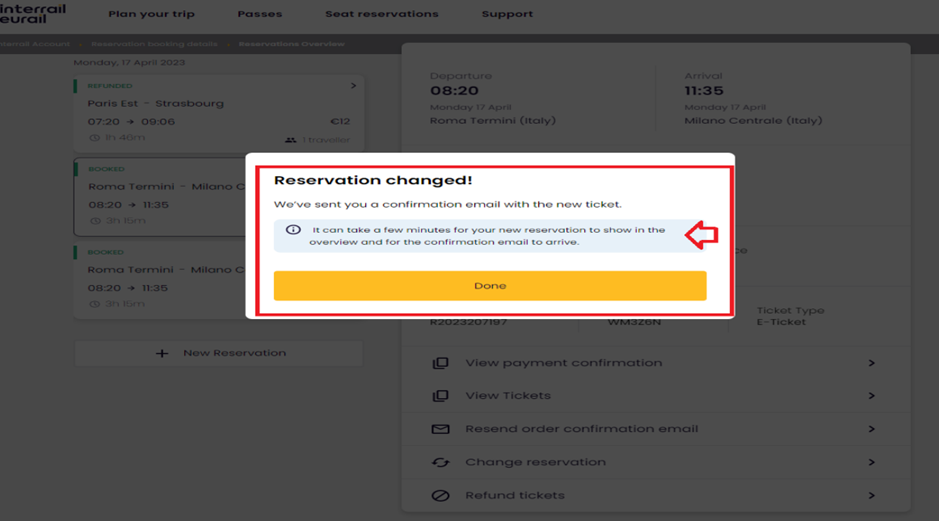Click the plus icon for New Reservation
Image resolution: width=939 pixels, height=521 pixels.
pos(162,353)
